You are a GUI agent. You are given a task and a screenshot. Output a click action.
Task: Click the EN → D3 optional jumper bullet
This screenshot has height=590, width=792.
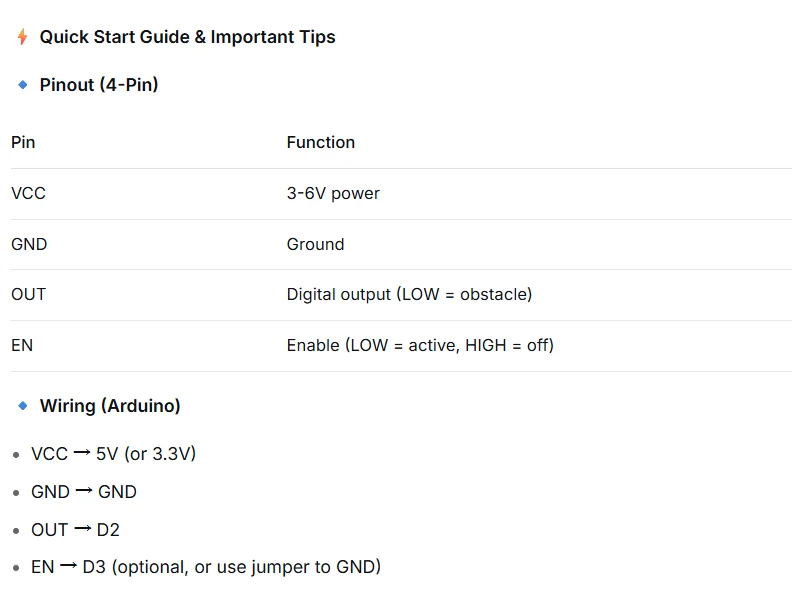click(x=206, y=567)
